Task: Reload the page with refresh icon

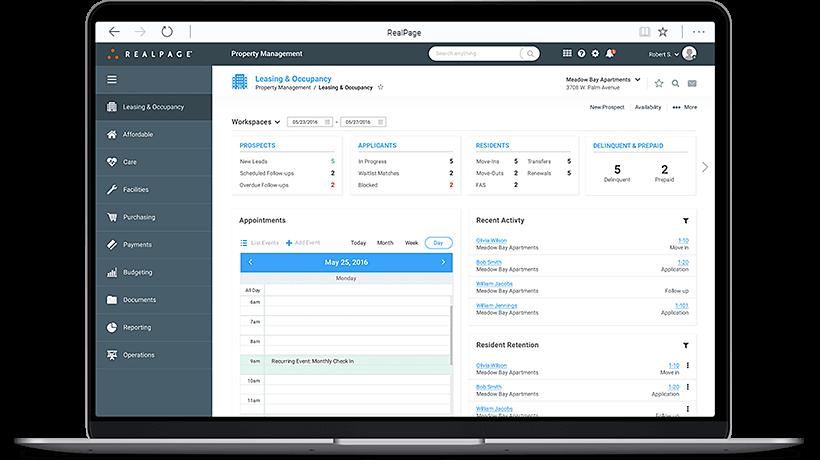Action: click(167, 32)
